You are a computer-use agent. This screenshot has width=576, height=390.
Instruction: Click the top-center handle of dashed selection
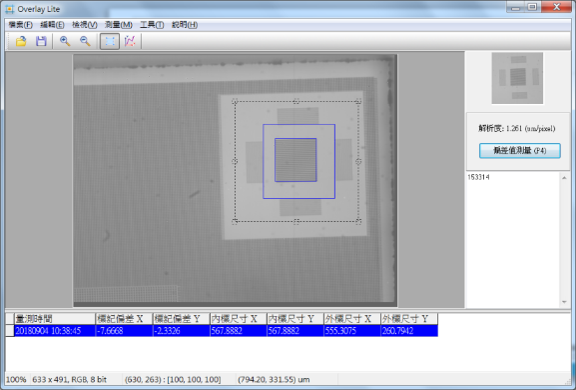click(x=296, y=101)
